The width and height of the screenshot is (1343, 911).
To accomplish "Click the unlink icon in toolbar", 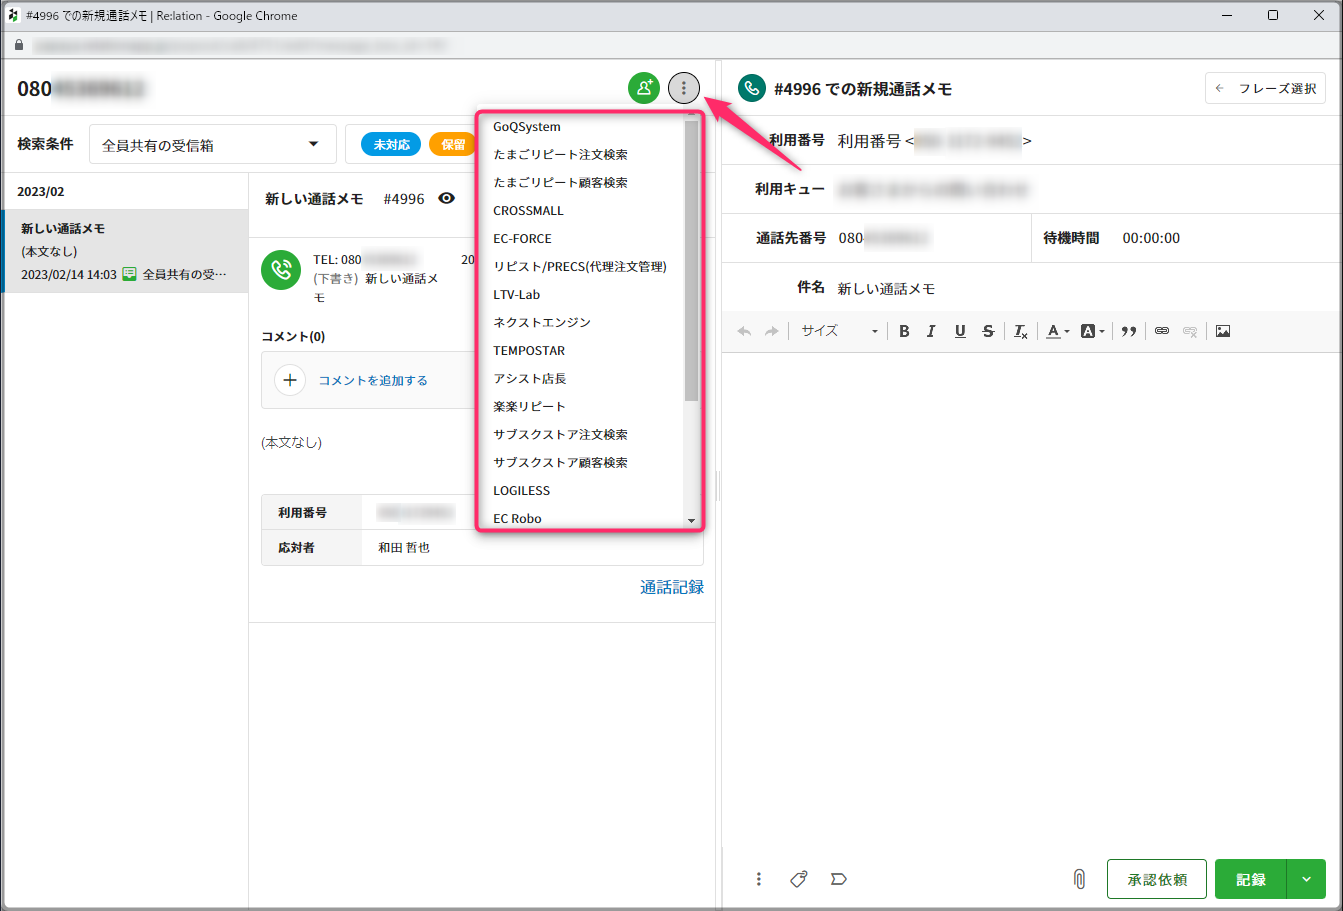I will coord(1189,331).
